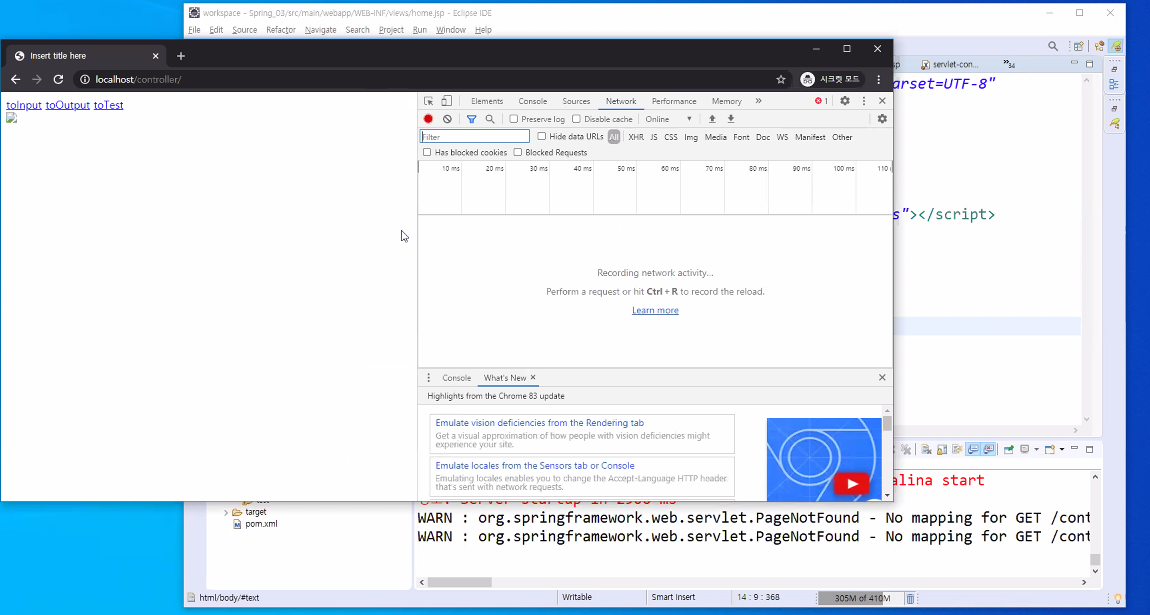The height and width of the screenshot is (615, 1150).
Task: Open the Chrome three-dot menu
Action: tap(879, 79)
